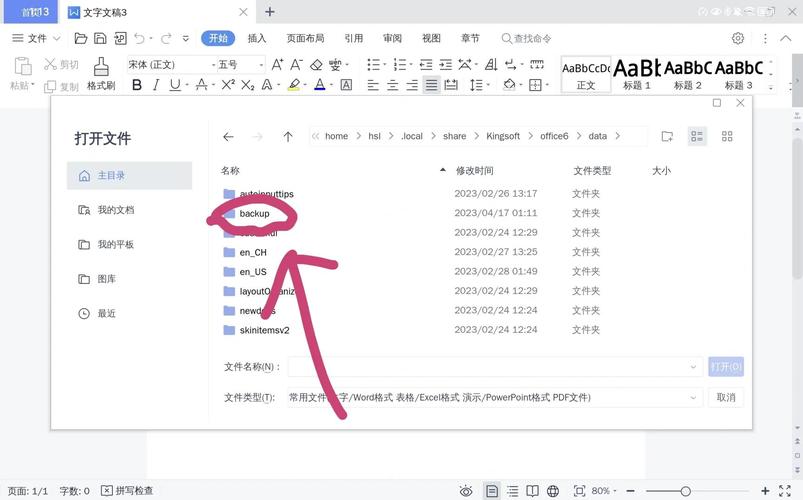Switch to outline view icon

513,491
